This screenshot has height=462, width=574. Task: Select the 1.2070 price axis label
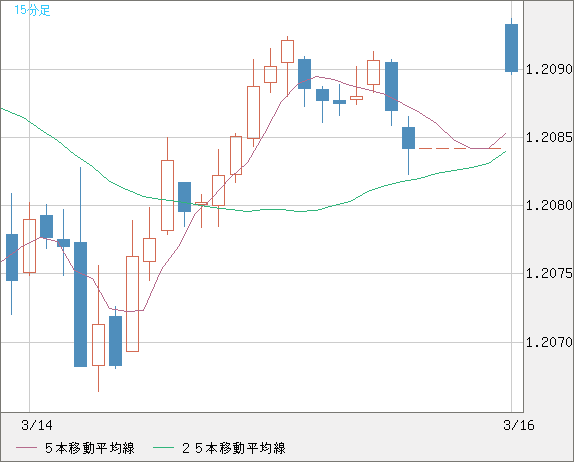click(549, 342)
